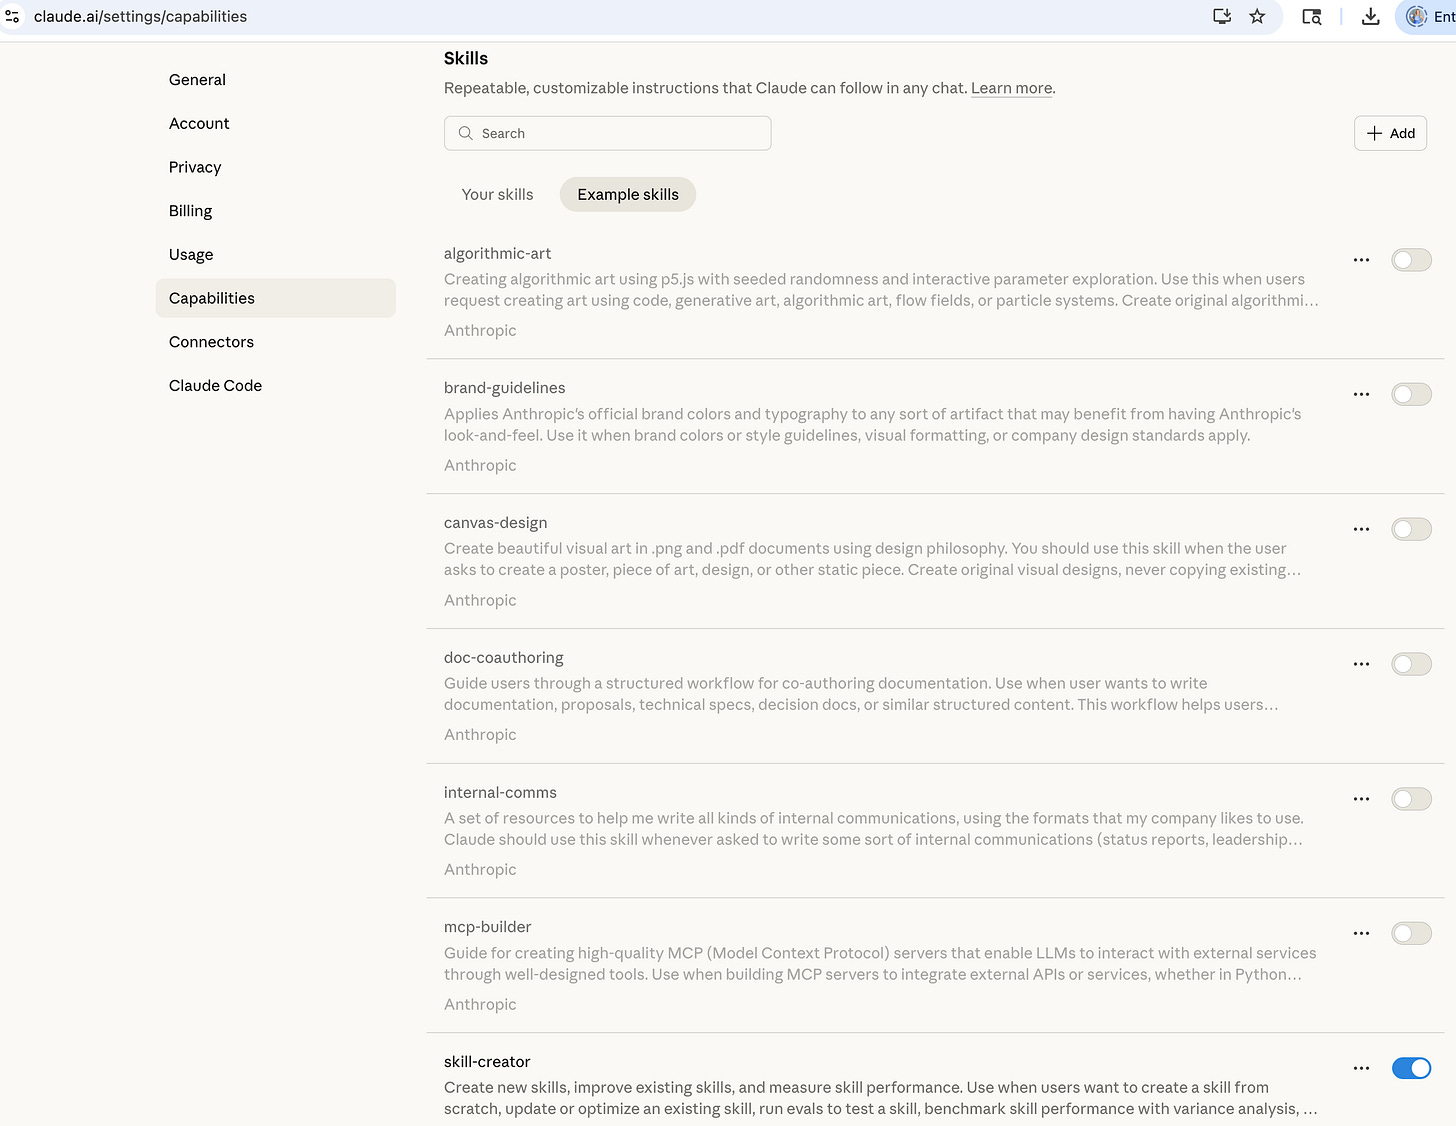Click the skill-creator skill name
The height and width of the screenshot is (1126, 1456).
(487, 1062)
